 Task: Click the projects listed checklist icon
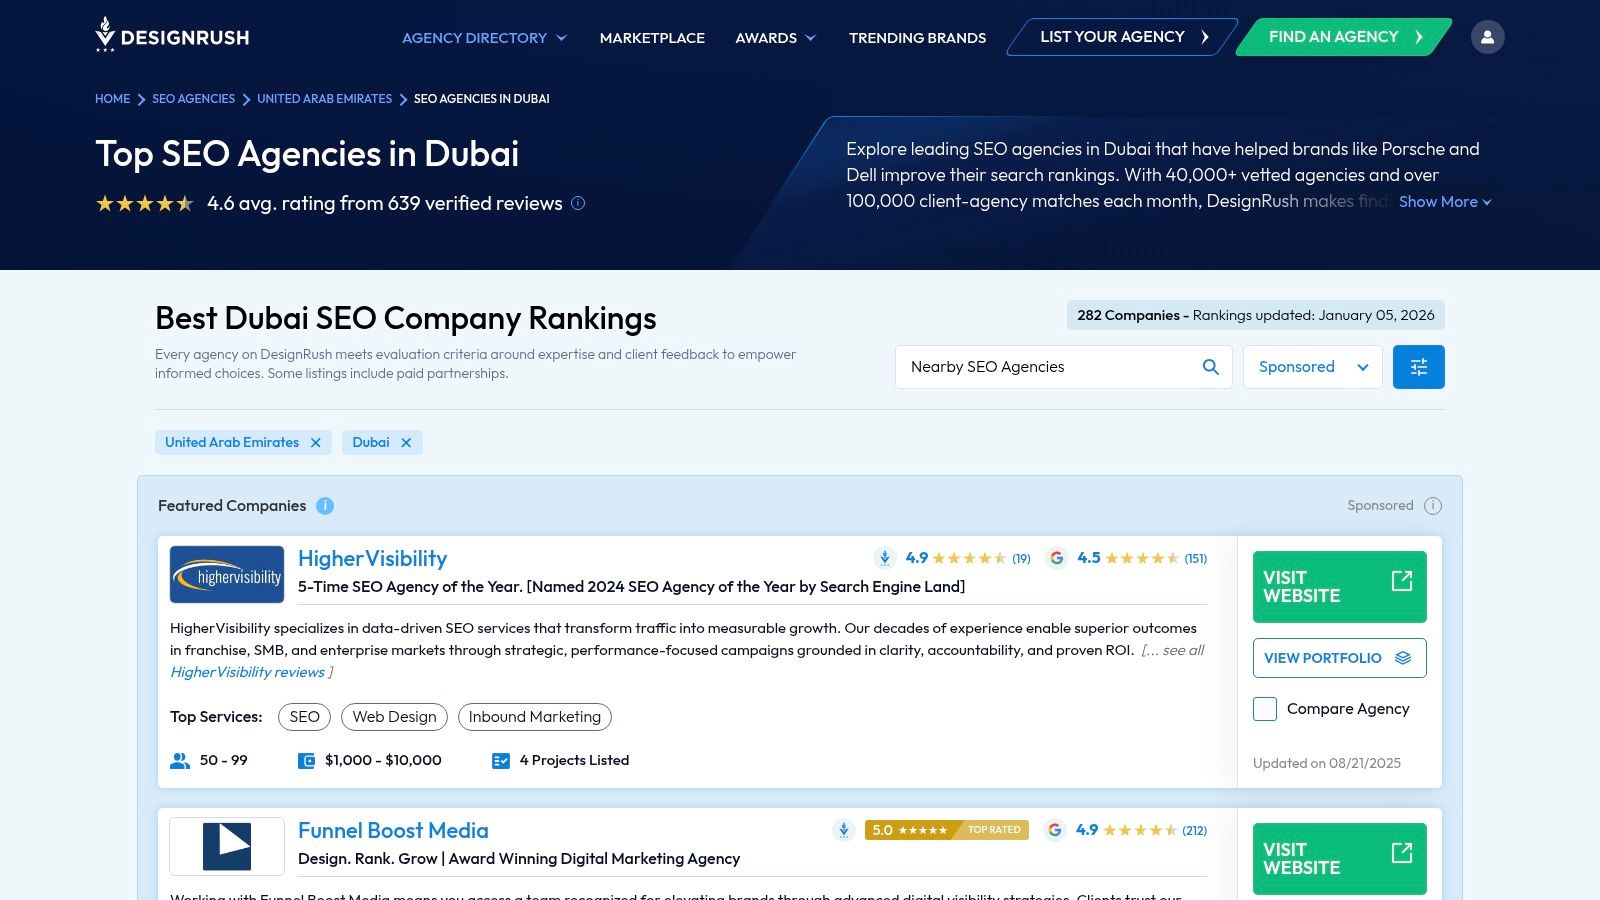[501, 761]
